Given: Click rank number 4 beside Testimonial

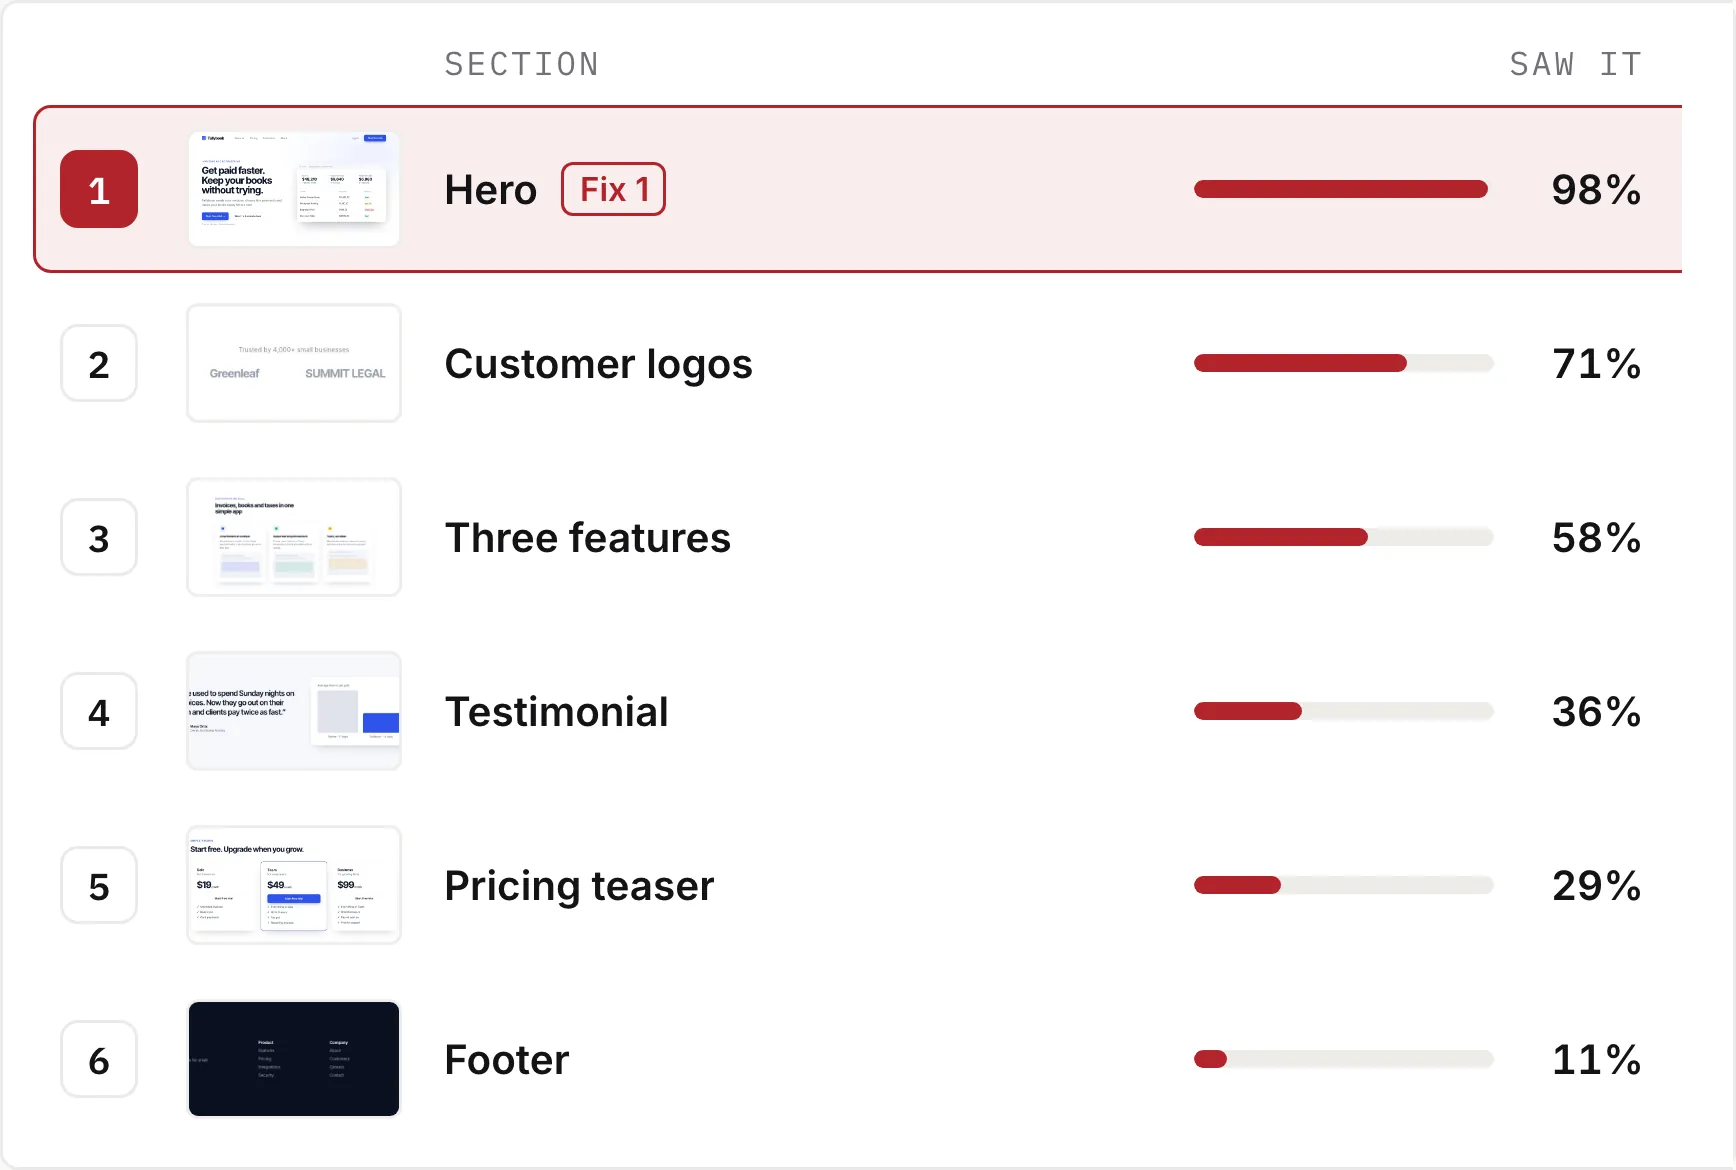Looking at the screenshot, I should click(99, 711).
